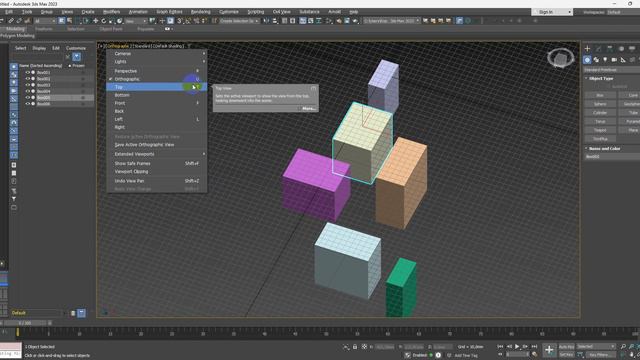Toggle the Auto Key button

click(x=566, y=347)
